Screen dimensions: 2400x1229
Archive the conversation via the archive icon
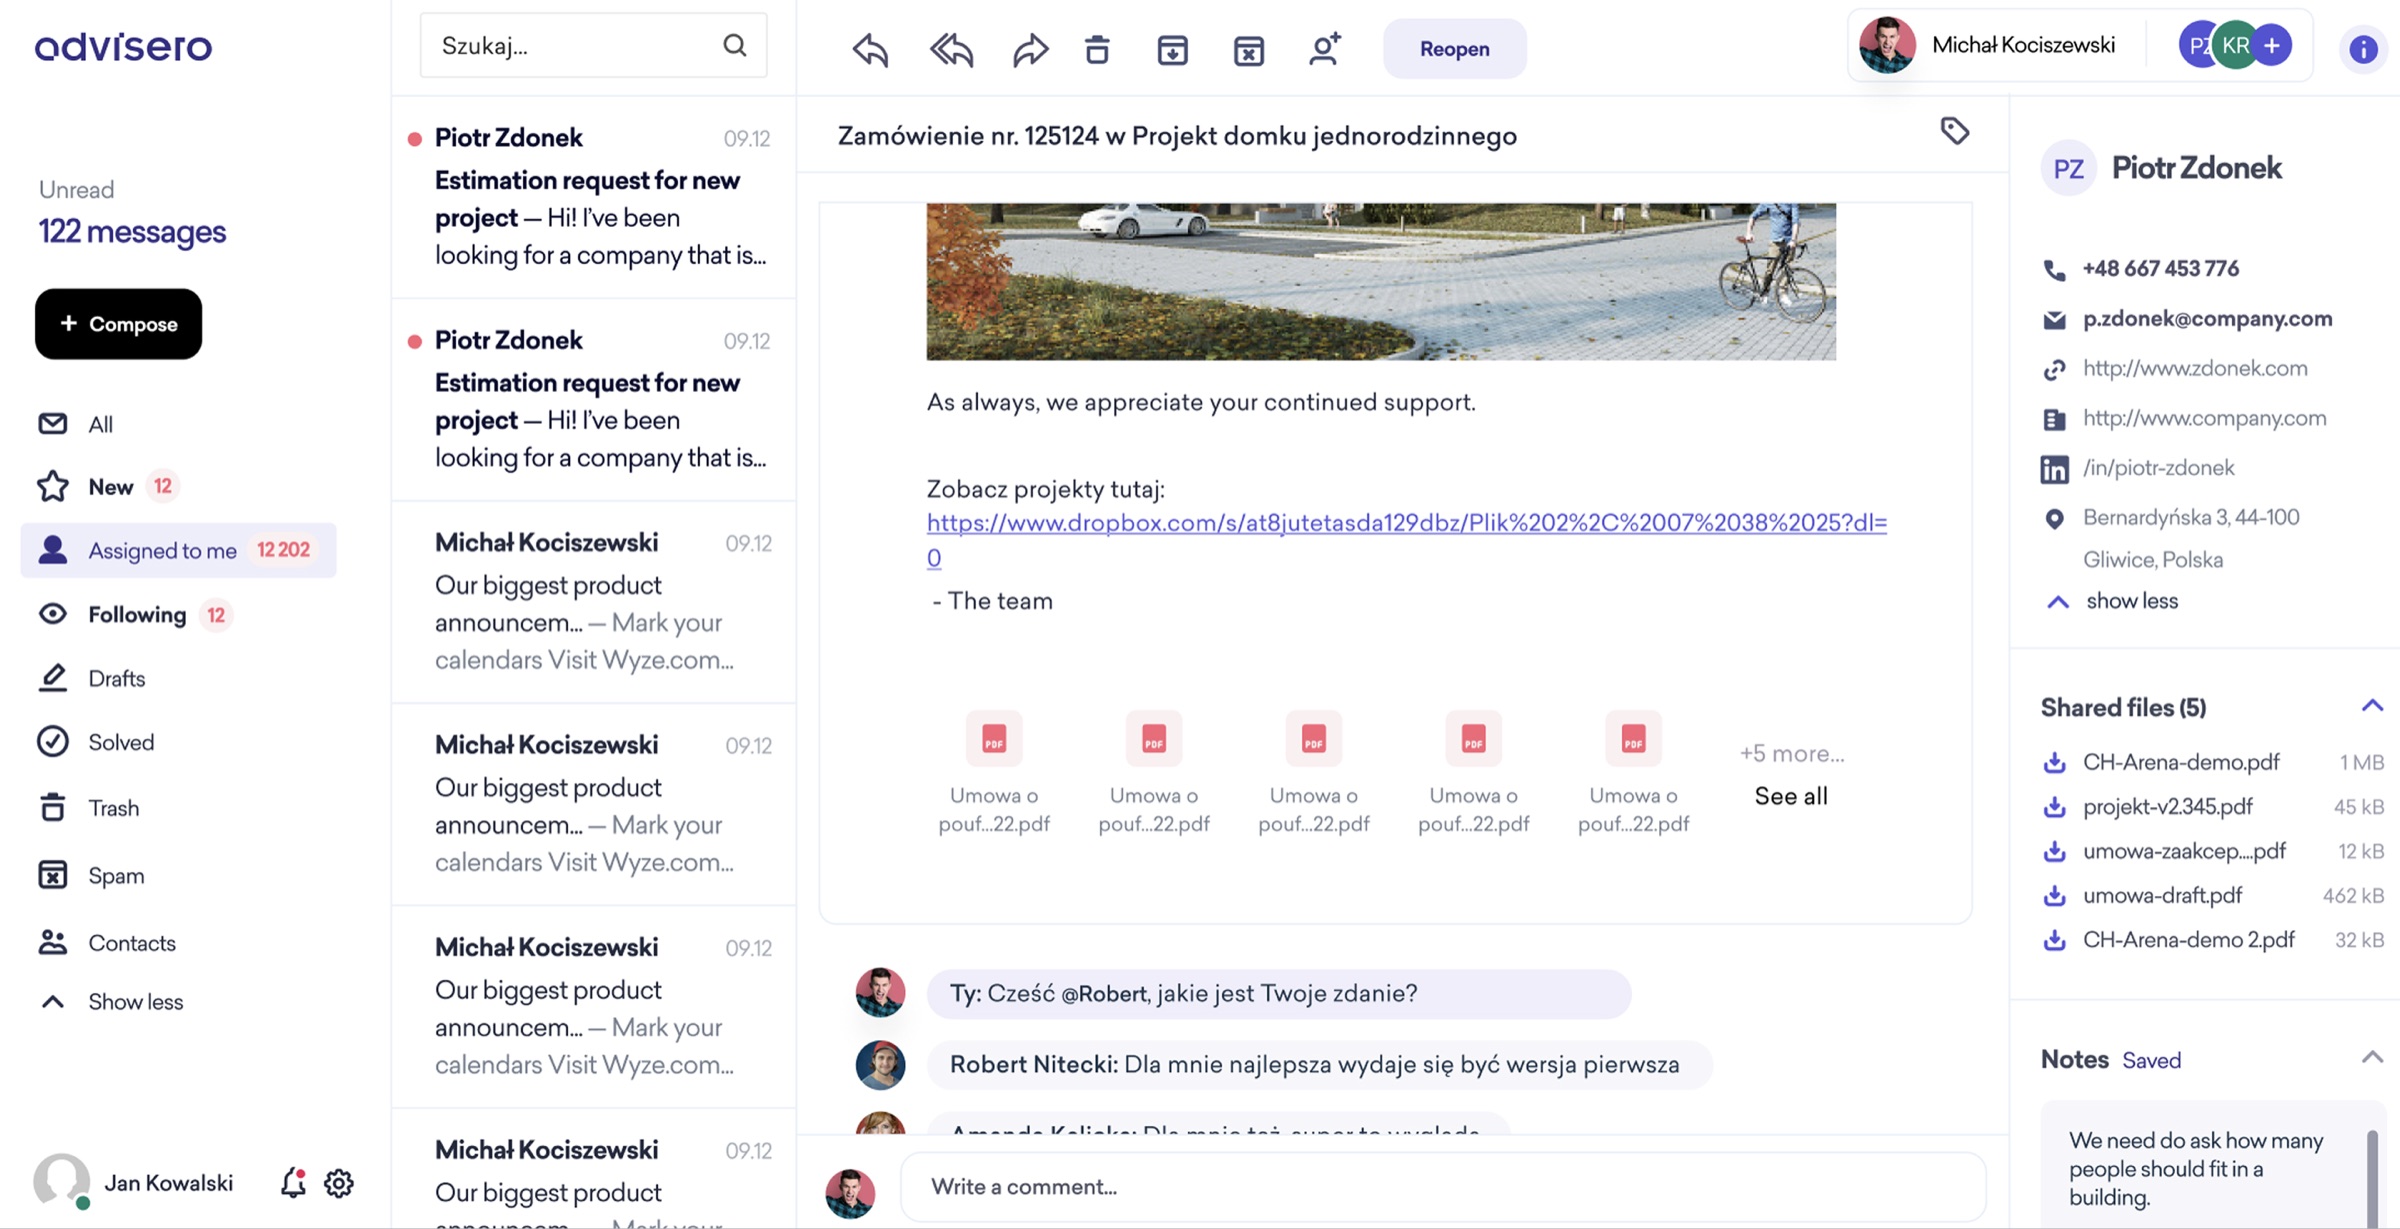(1172, 48)
